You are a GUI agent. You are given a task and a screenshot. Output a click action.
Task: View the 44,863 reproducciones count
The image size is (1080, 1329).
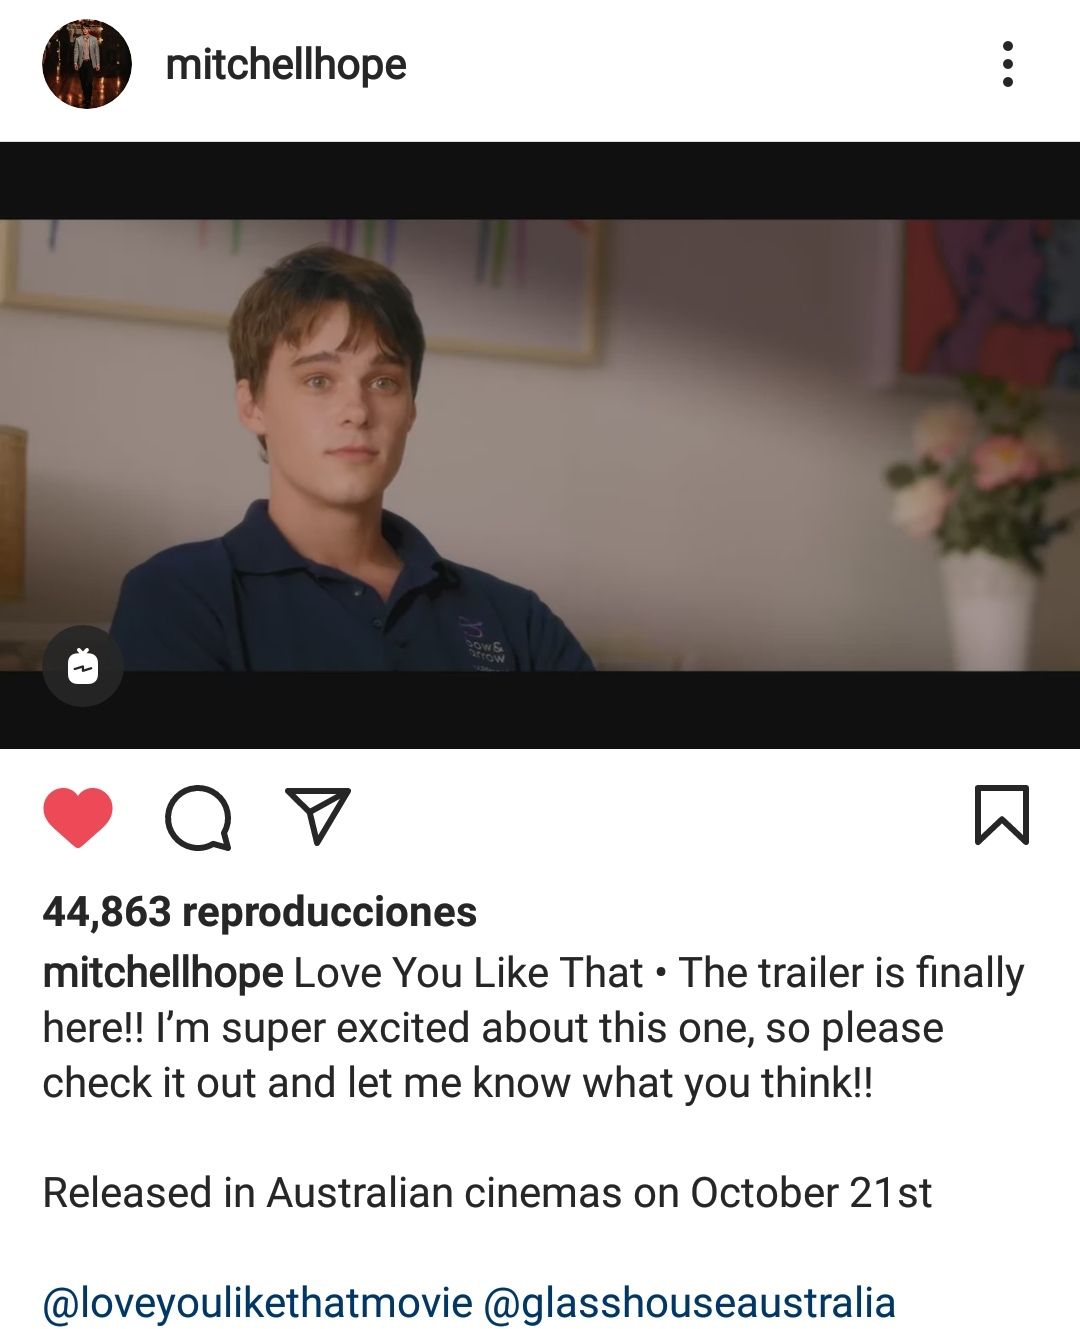pyautogui.click(x=260, y=912)
